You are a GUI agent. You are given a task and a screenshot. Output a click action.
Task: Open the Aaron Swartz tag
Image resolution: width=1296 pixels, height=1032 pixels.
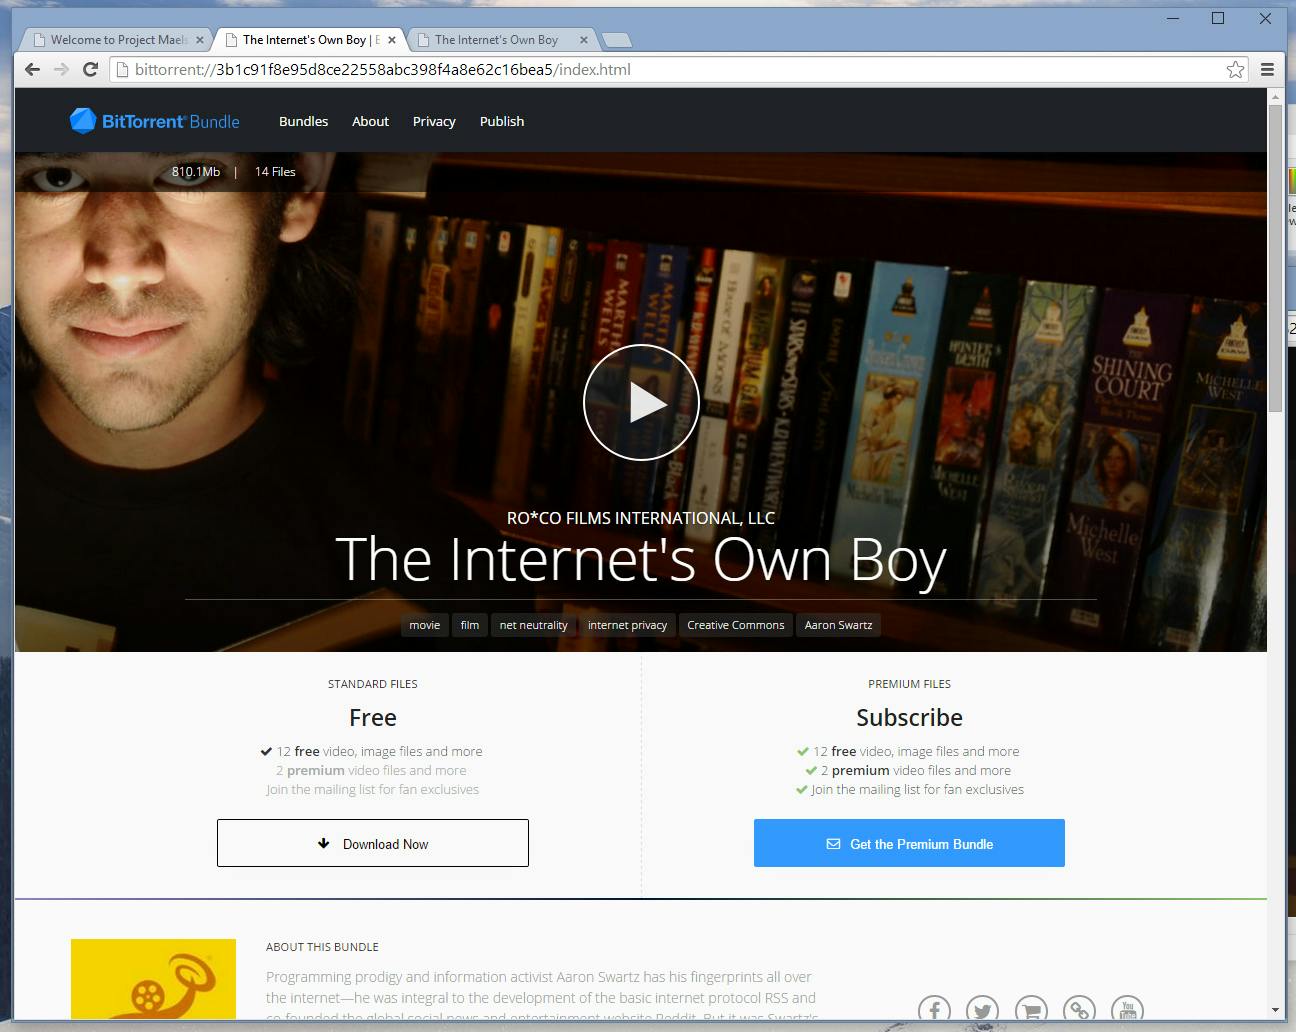click(838, 625)
